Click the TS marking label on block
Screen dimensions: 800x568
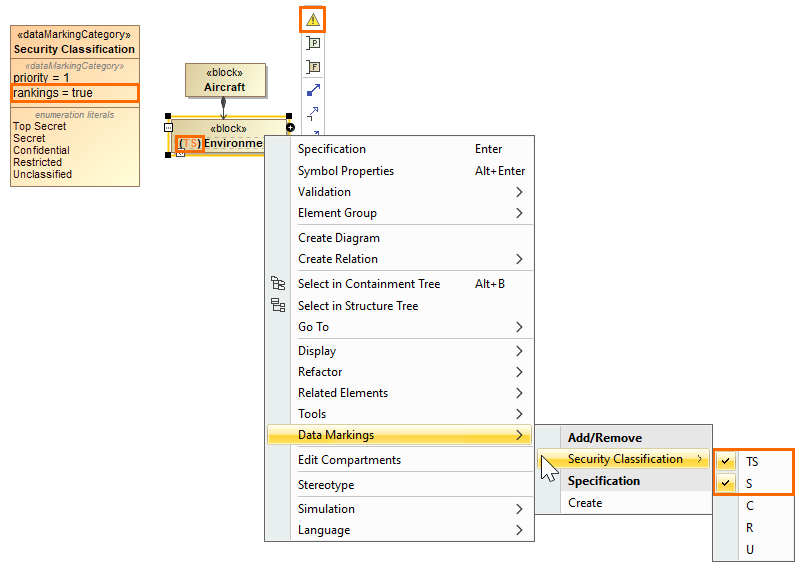(x=190, y=144)
